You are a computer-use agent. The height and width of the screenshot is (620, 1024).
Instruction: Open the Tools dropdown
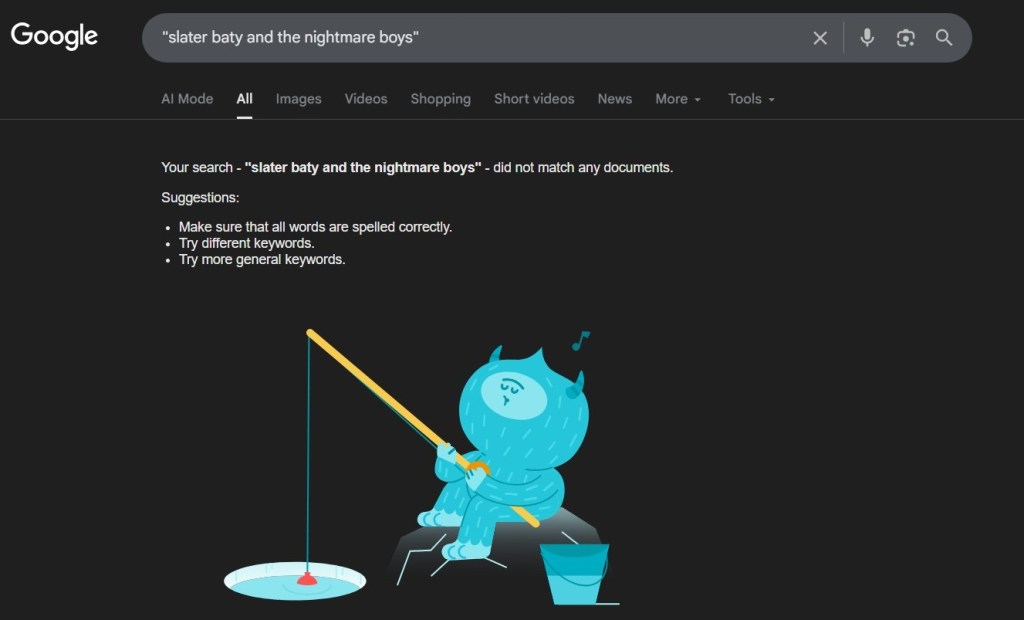751,99
